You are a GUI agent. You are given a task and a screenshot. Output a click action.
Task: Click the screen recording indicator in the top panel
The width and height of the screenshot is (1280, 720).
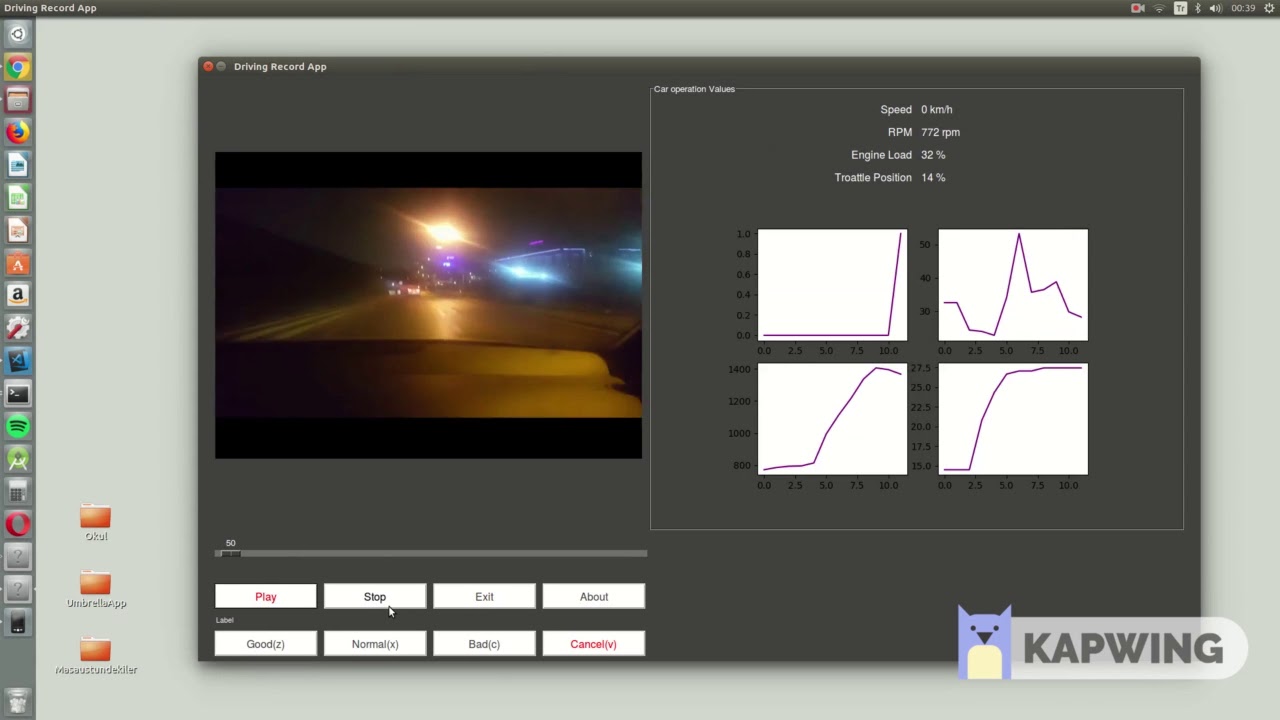click(1138, 8)
